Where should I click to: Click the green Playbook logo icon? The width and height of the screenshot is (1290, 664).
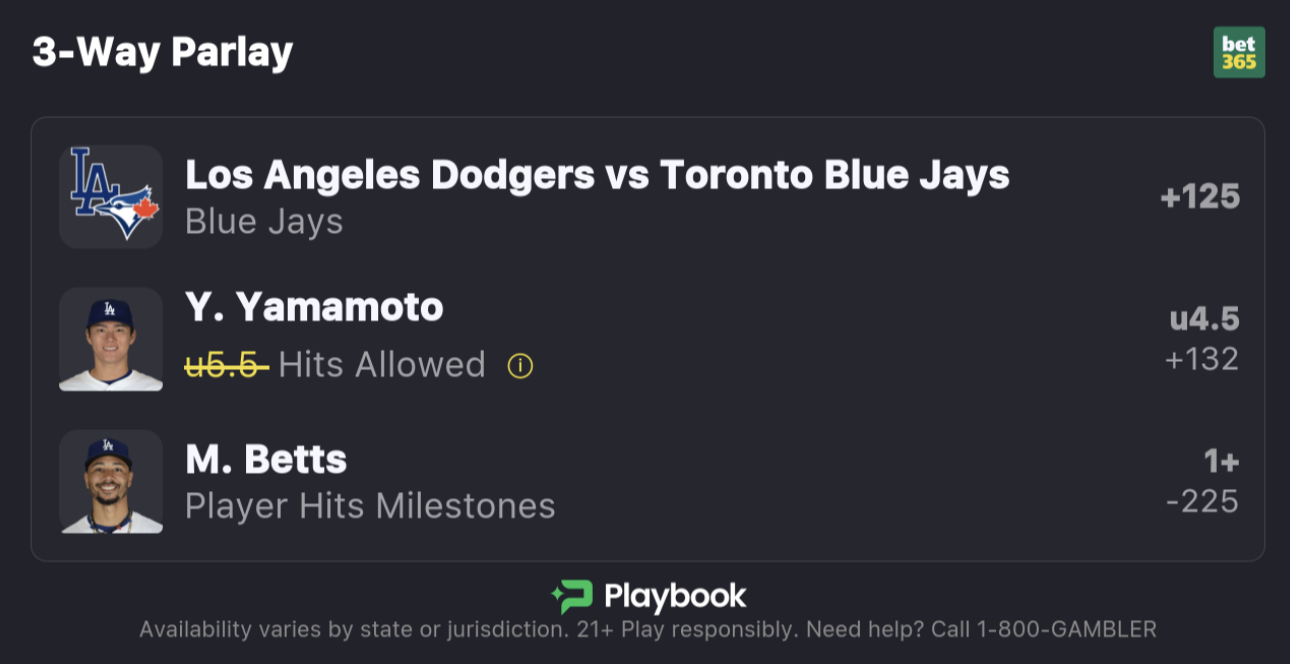tap(572, 597)
